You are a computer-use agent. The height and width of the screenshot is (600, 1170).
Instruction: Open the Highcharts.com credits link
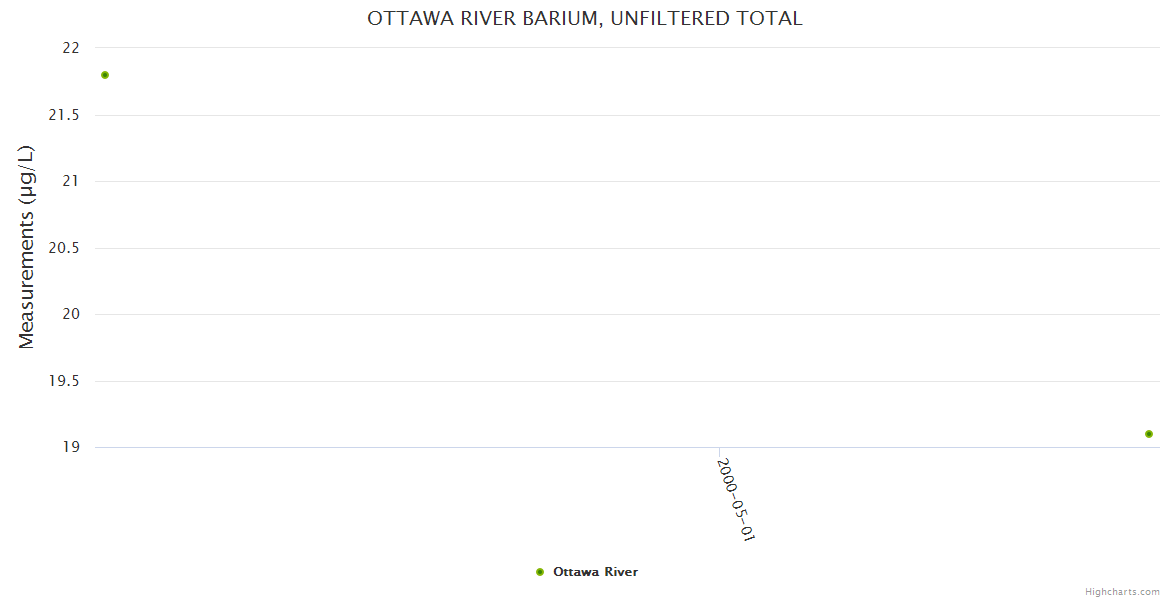1122,592
